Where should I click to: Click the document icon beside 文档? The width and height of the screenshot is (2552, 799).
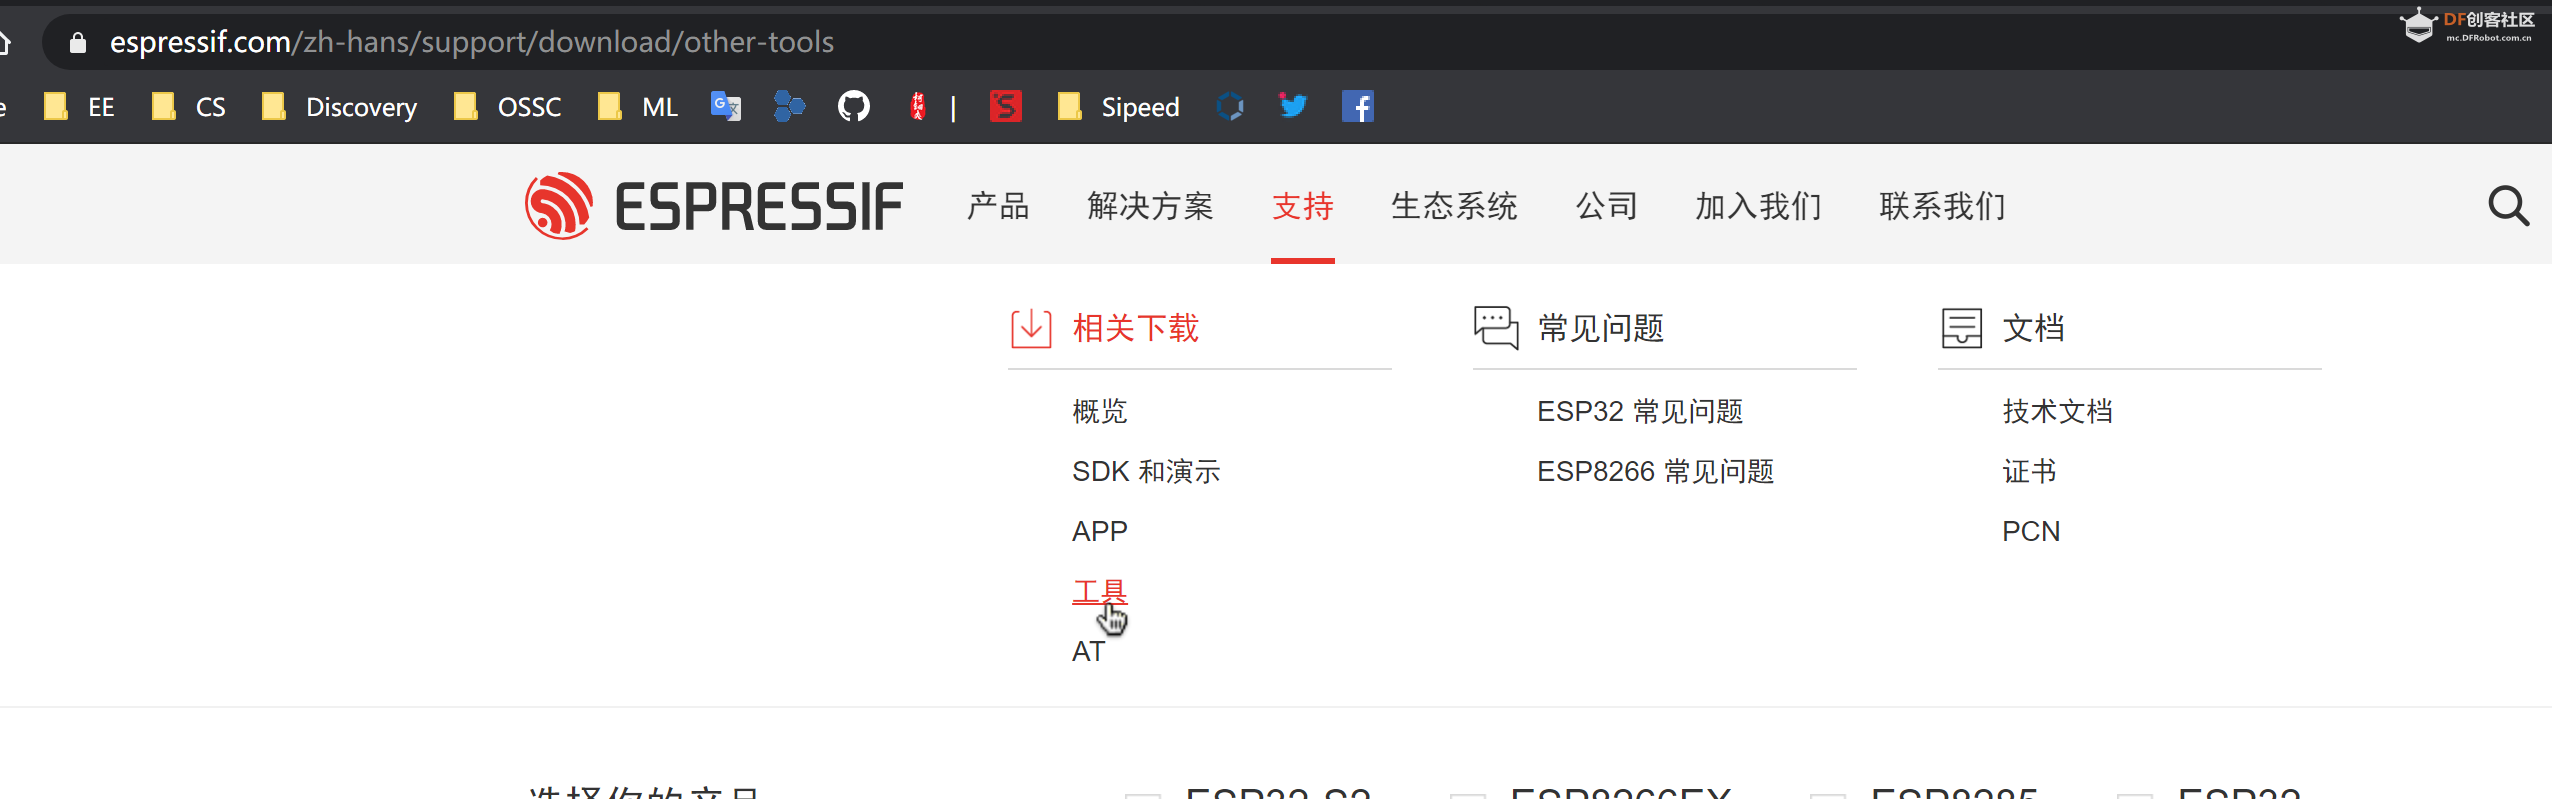pos(1961,328)
